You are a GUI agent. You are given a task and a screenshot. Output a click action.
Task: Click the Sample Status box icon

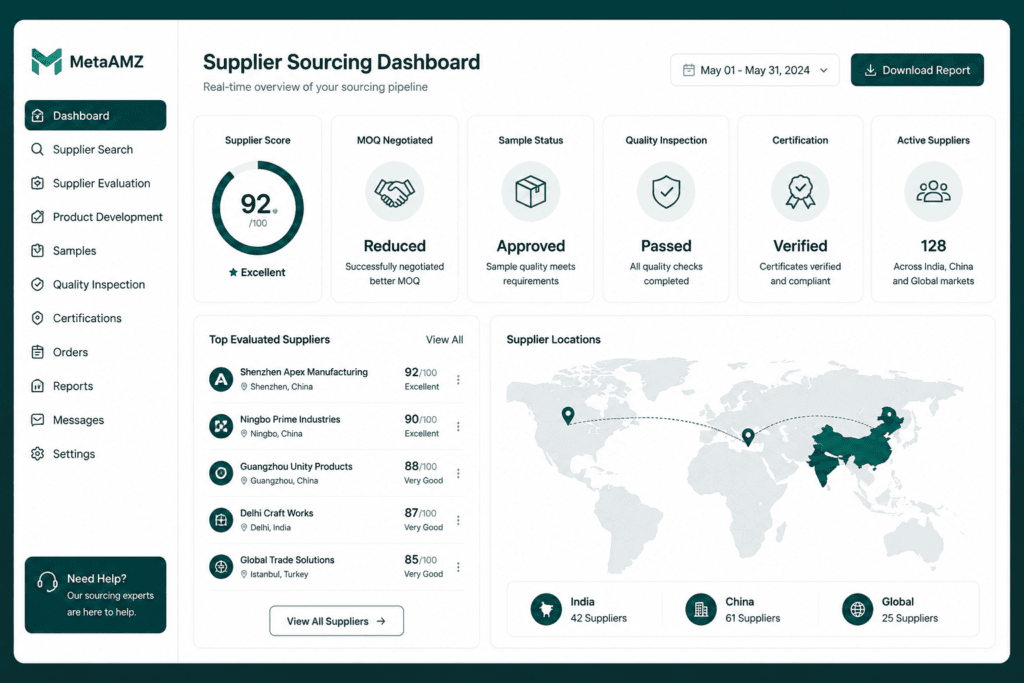click(x=530, y=192)
